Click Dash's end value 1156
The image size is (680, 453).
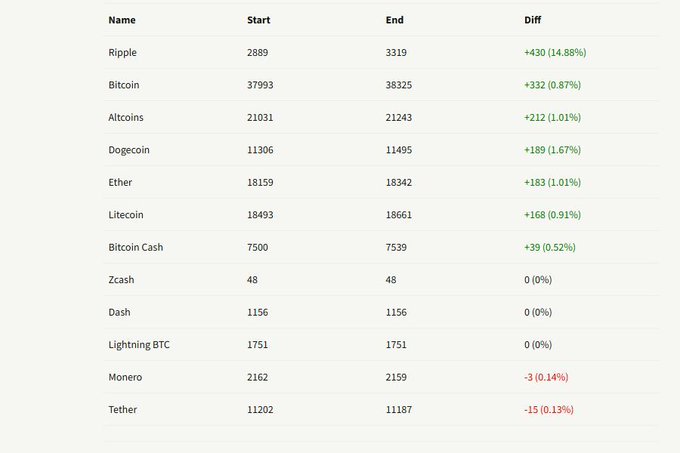(x=397, y=312)
